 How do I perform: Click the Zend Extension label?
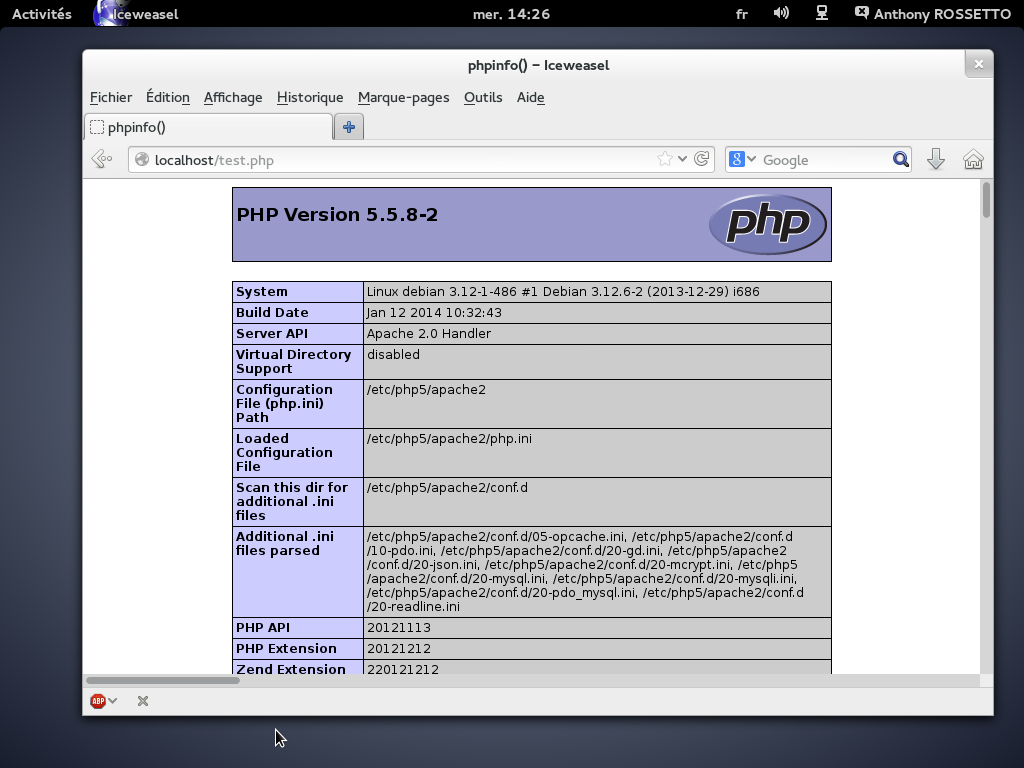291,668
